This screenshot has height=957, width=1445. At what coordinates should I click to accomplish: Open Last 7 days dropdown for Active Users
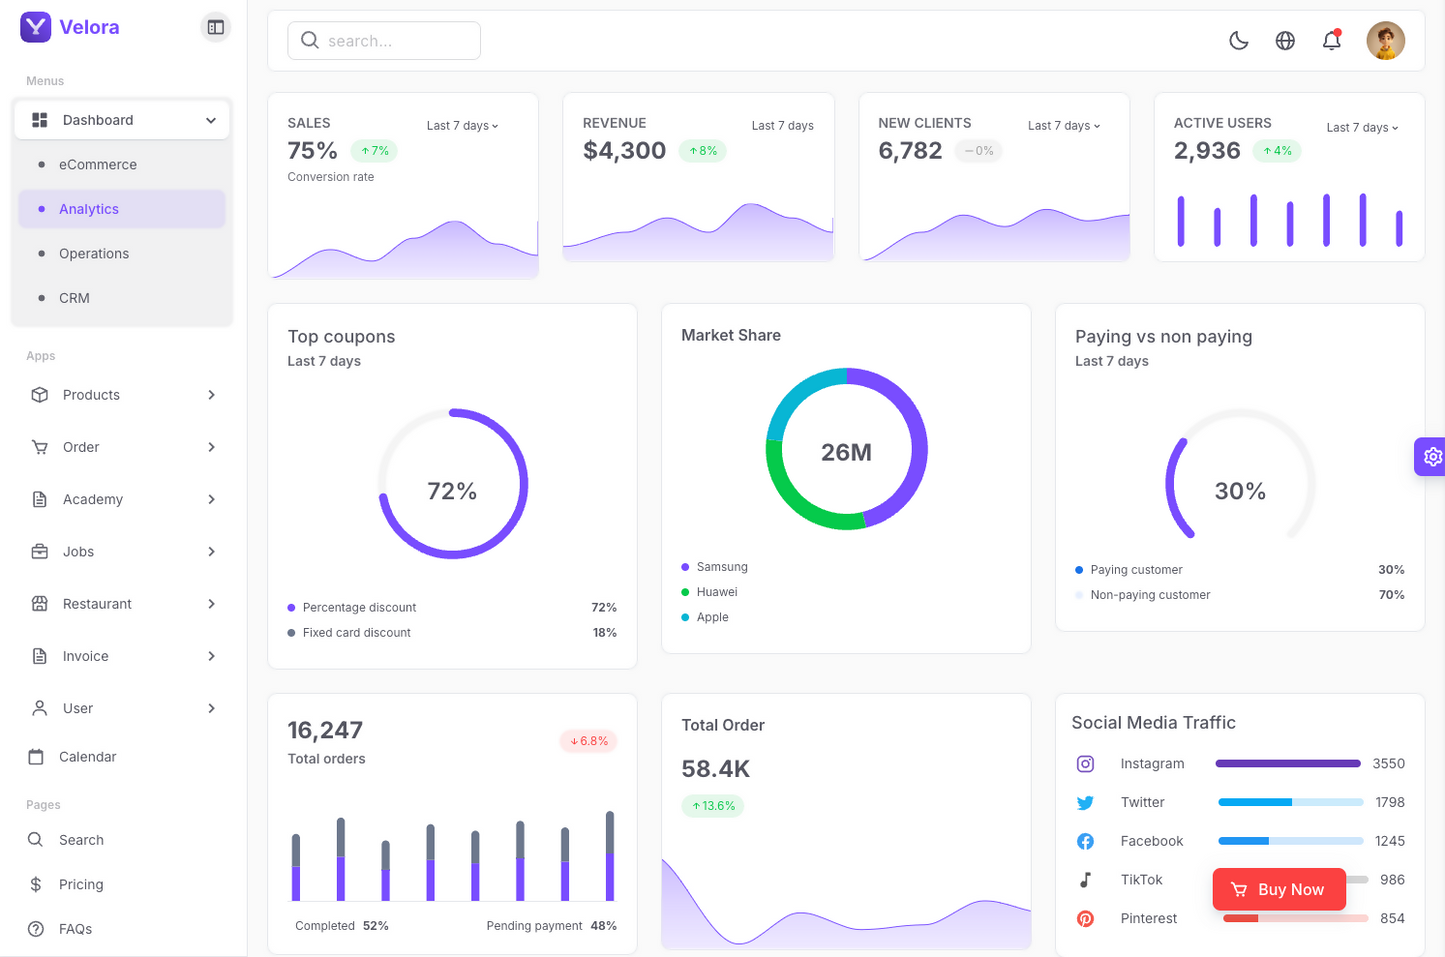tap(1362, 128)
